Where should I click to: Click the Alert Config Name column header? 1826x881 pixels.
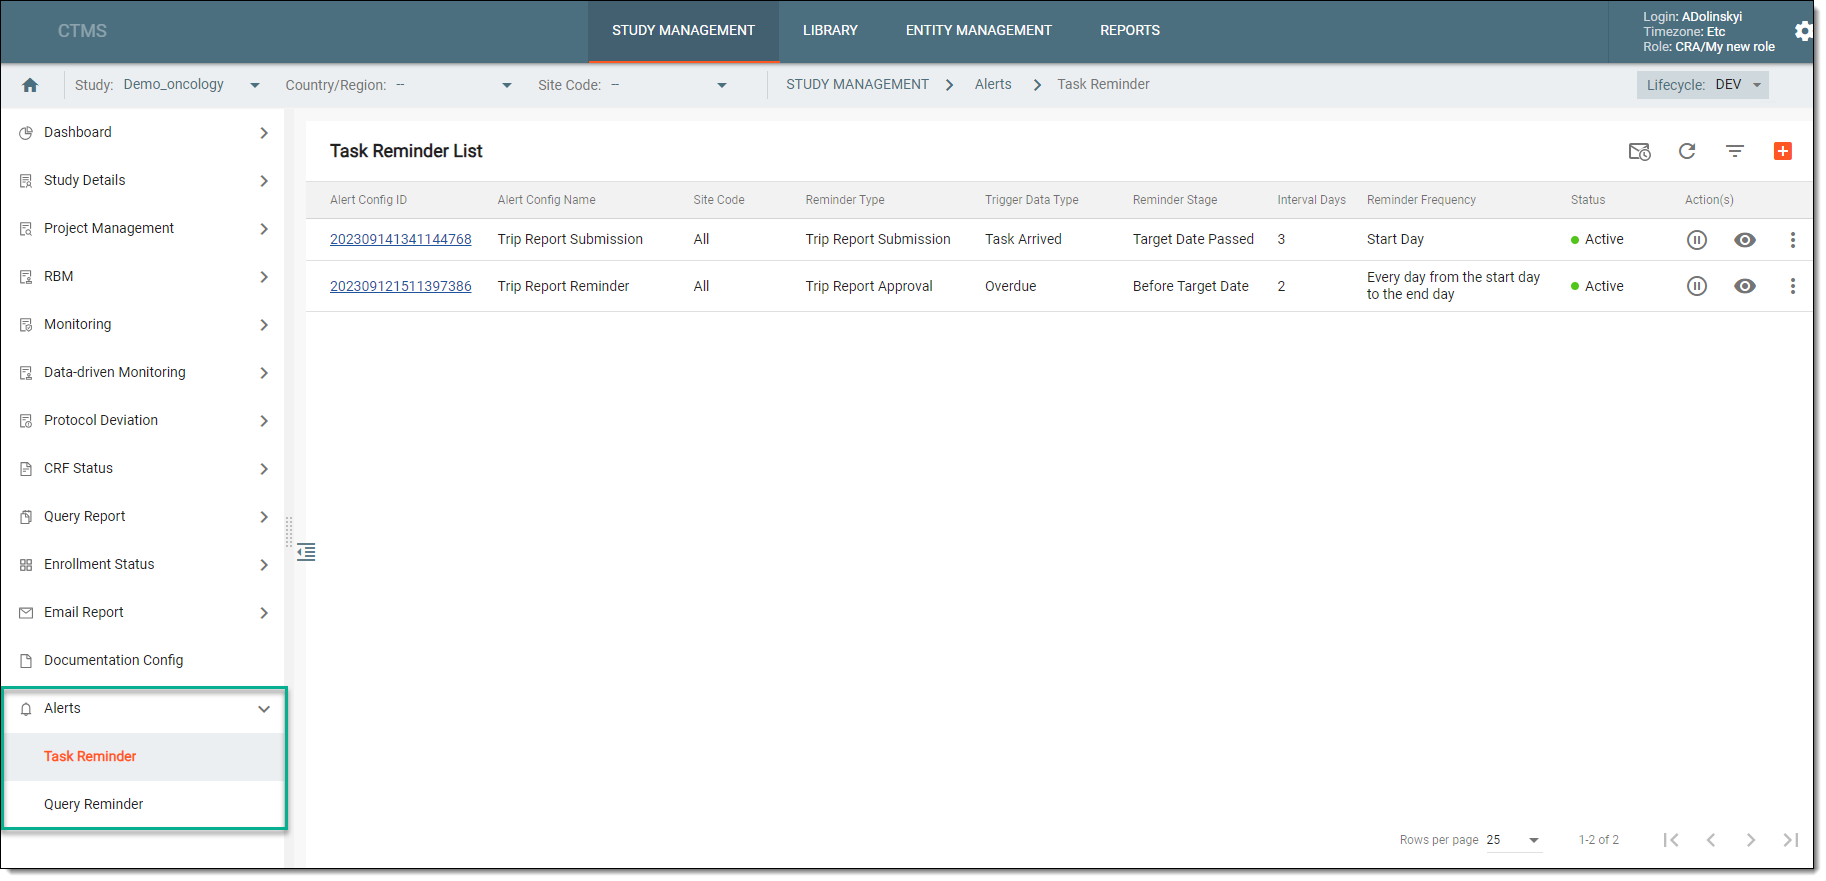coord(546,200)
